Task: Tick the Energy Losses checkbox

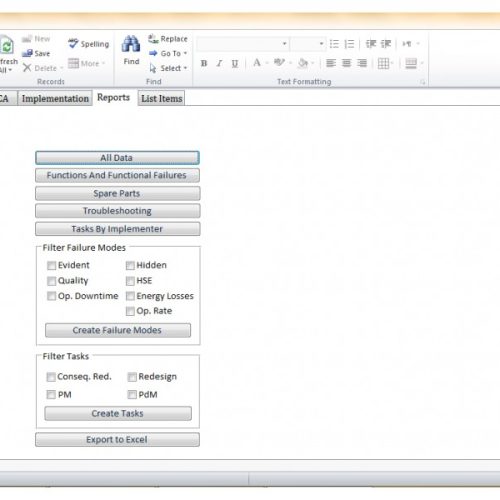Action: click(x=130, y=296)
